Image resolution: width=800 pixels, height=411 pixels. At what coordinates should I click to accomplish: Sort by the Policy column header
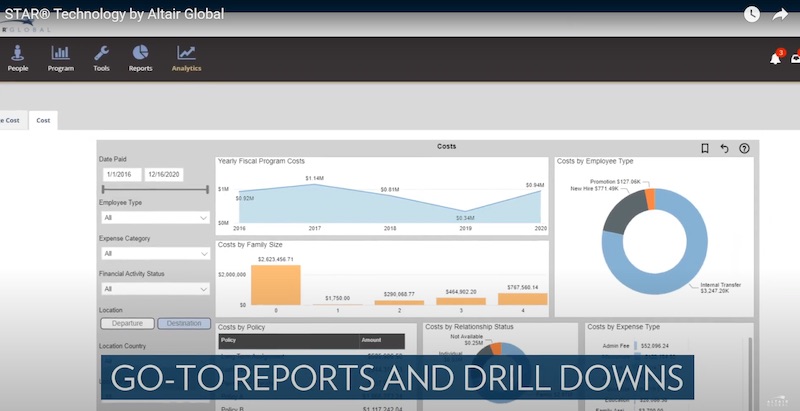(289, 341)
